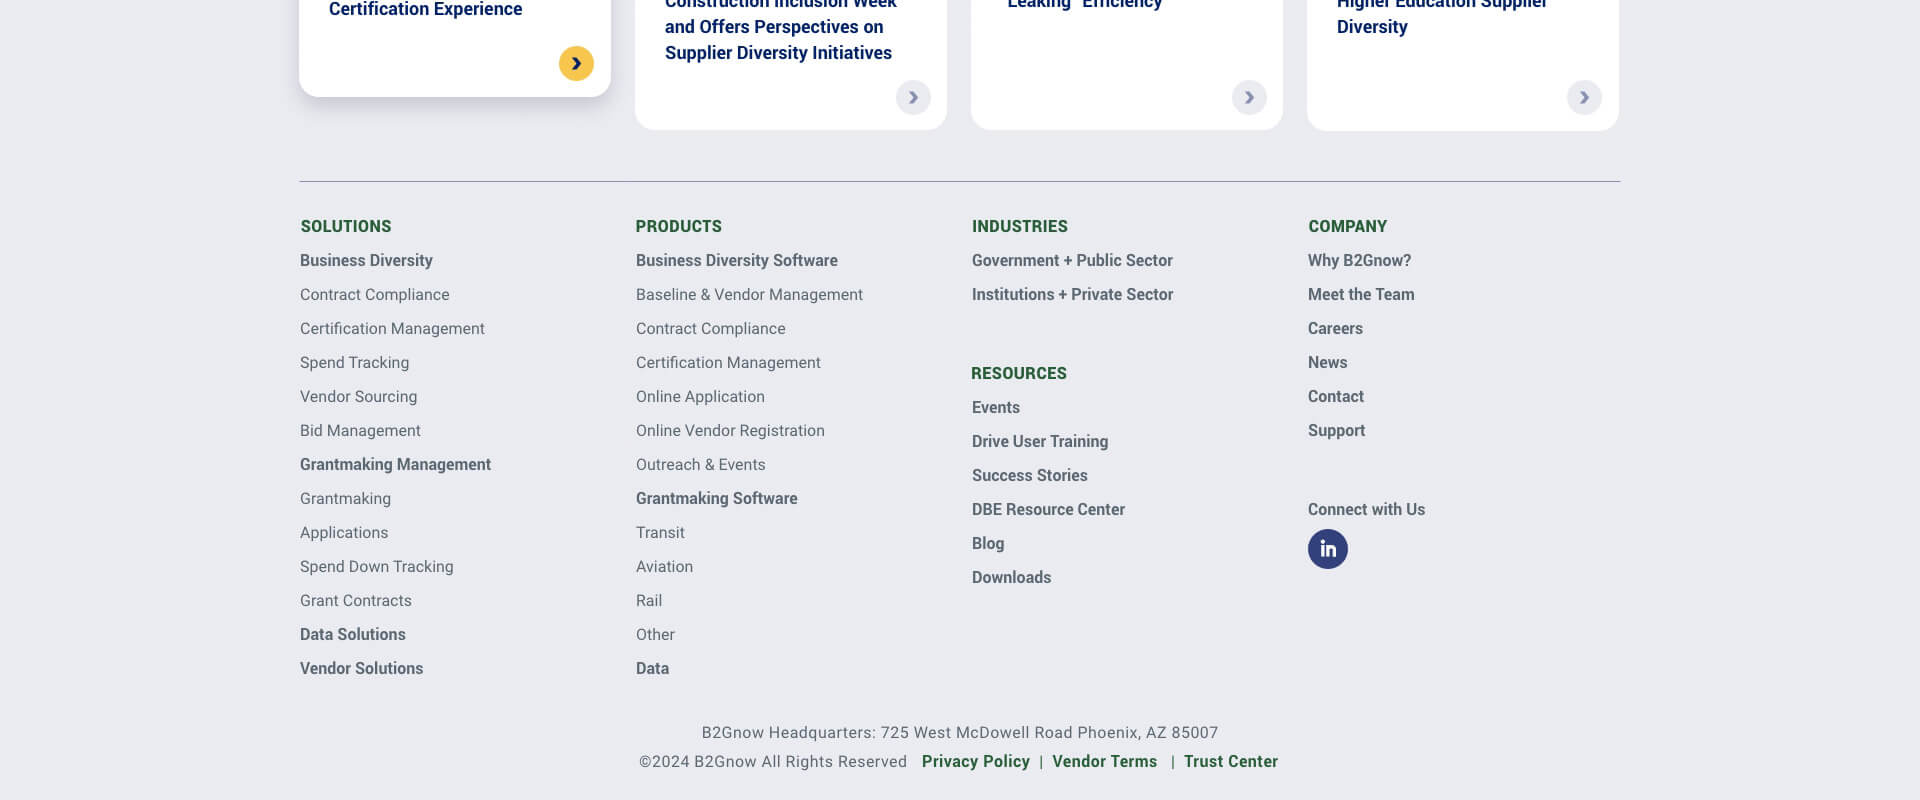The width and height of the screenshot is (1920, 800).
Task: Select the Rail link
Action: coord(649,600)
